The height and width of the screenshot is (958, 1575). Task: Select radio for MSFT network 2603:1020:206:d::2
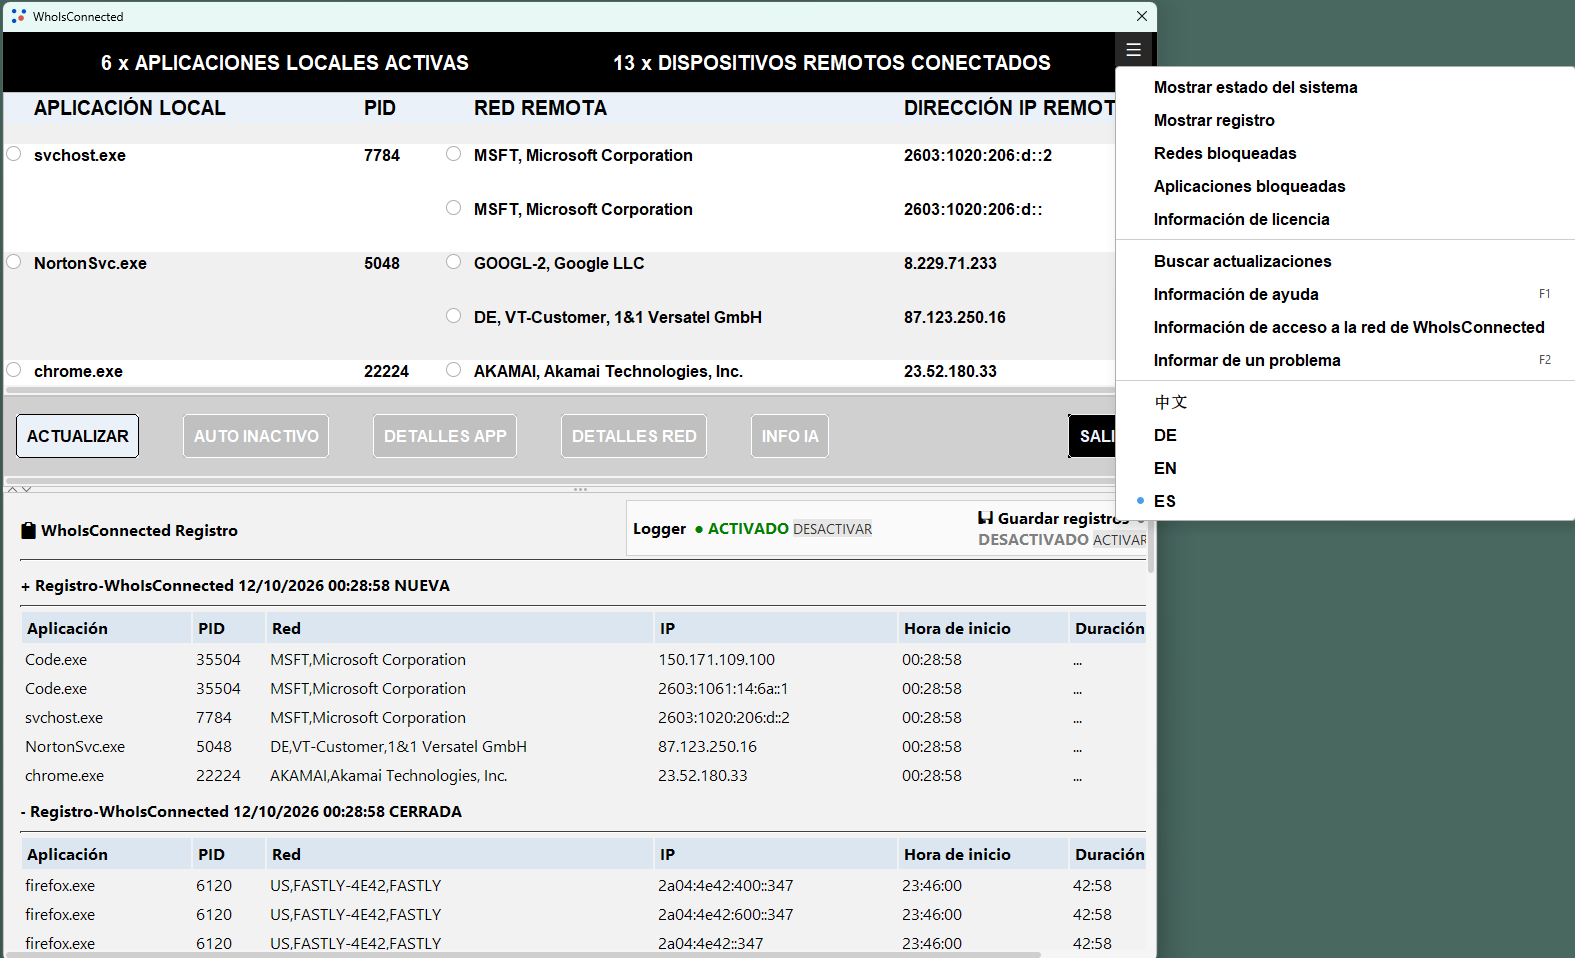pyautogui.click(x=454, y=154)
